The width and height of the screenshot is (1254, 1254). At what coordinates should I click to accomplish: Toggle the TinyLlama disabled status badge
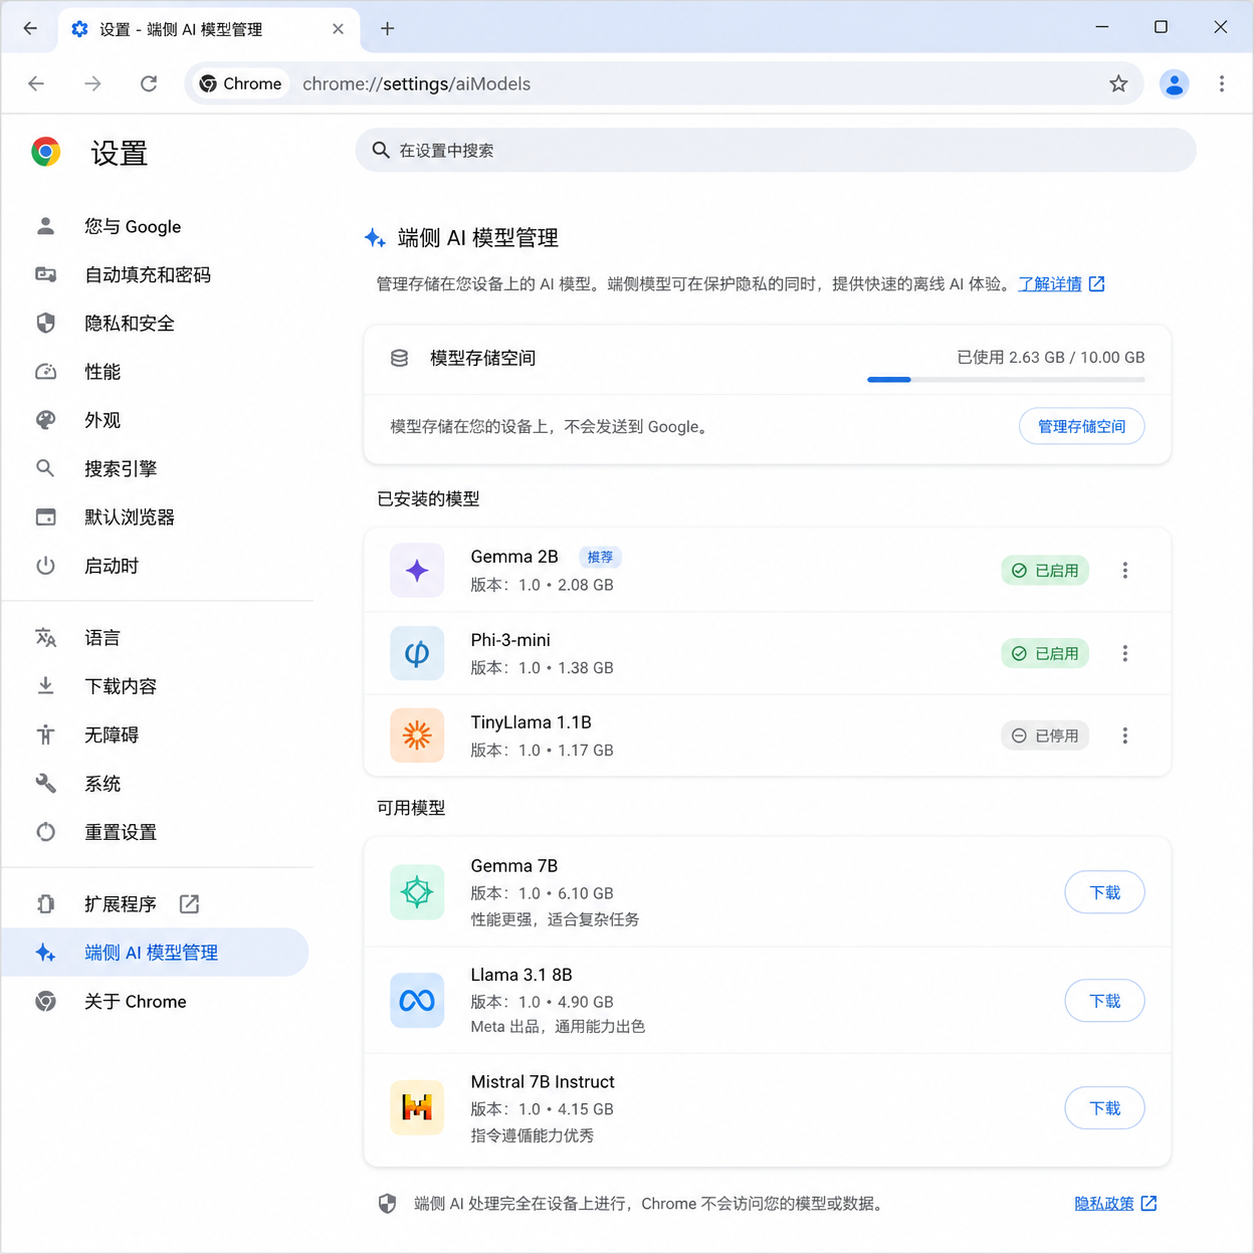point(1045,736)
